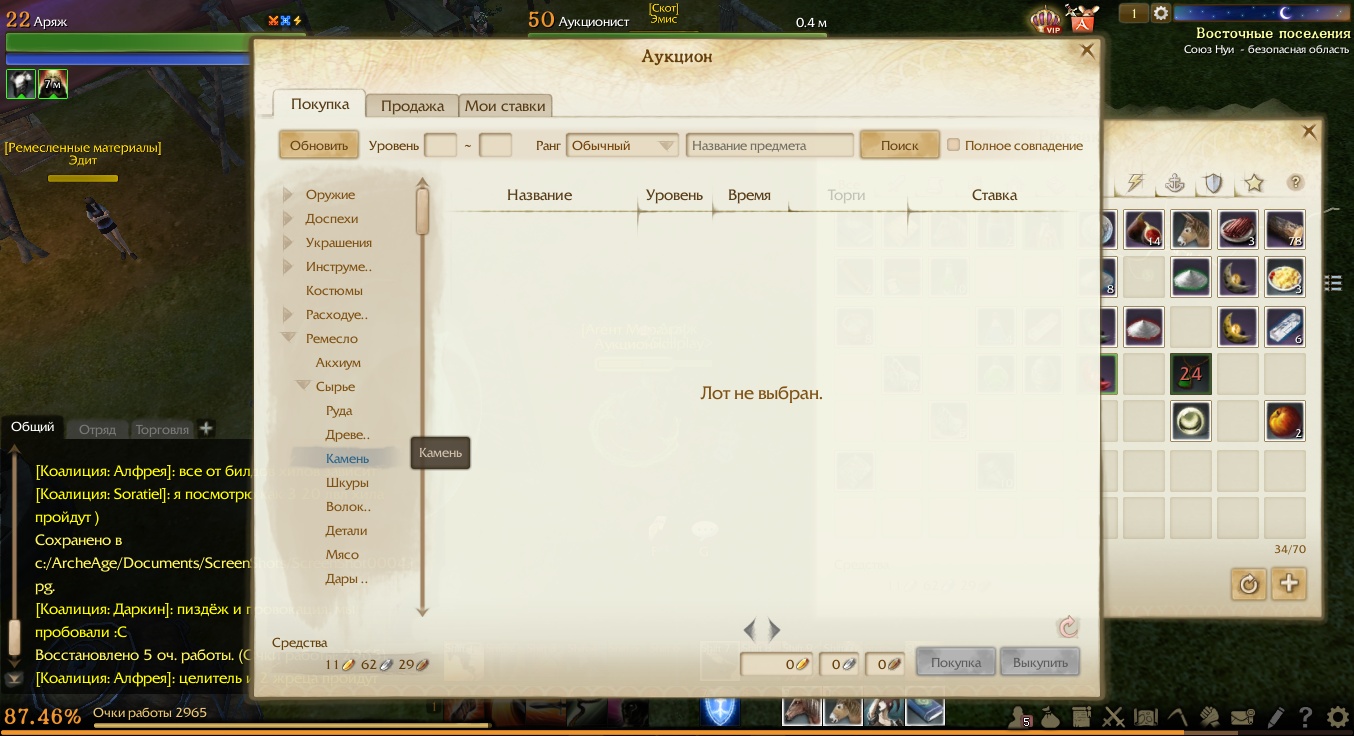Screen dimensions: 1354x736
Task: Select the Шкуры subcategory
Action: 347,483
